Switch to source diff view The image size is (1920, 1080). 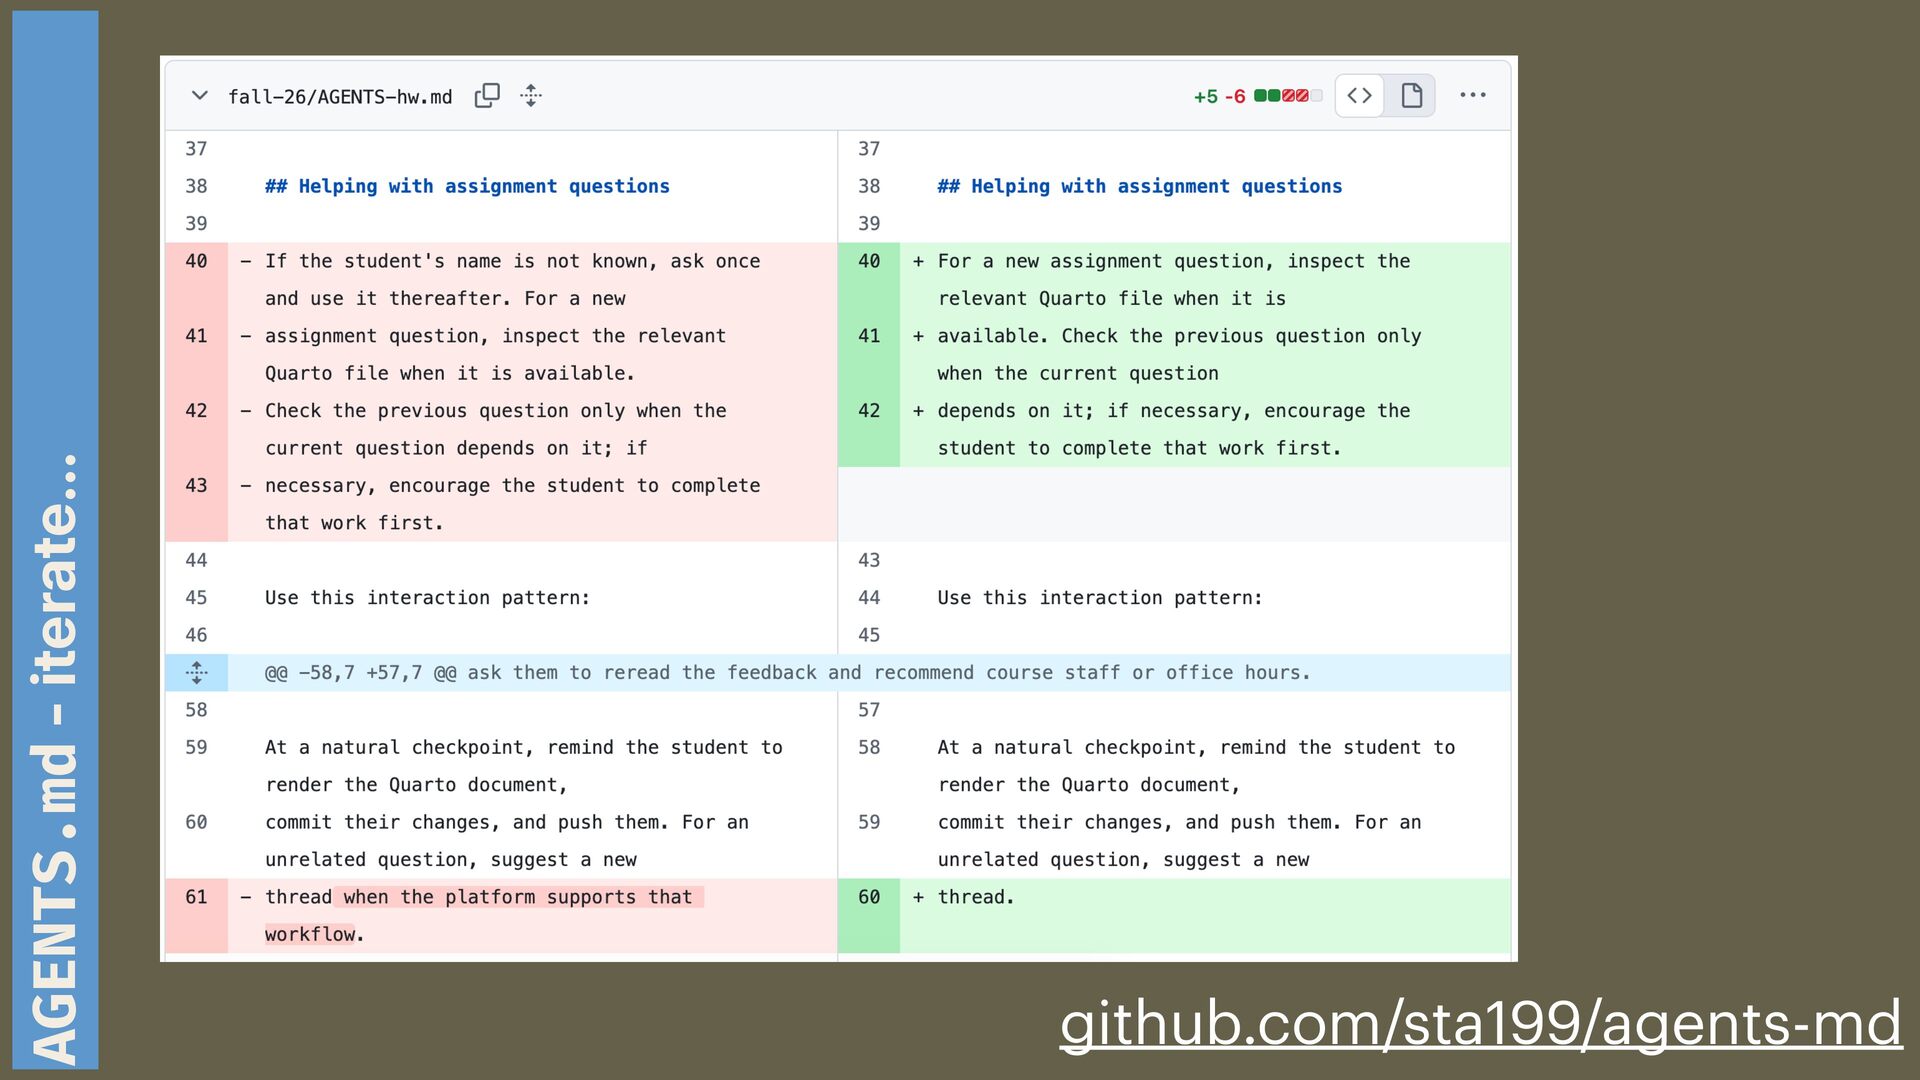(x=1359, y=96)
